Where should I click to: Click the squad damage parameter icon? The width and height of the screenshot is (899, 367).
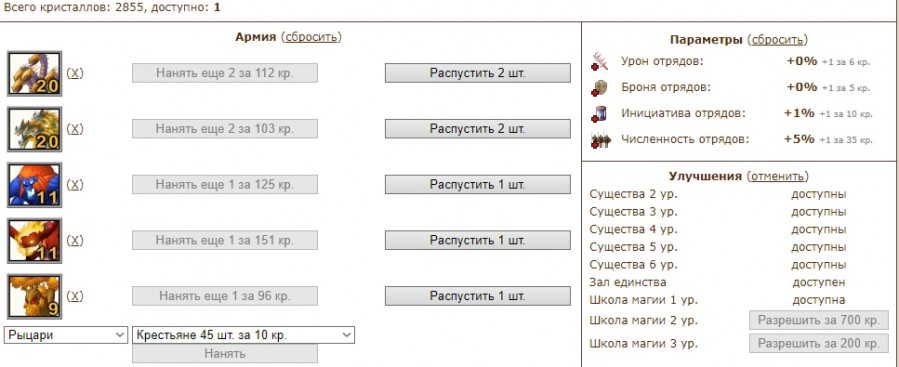[x=601, y=61]
